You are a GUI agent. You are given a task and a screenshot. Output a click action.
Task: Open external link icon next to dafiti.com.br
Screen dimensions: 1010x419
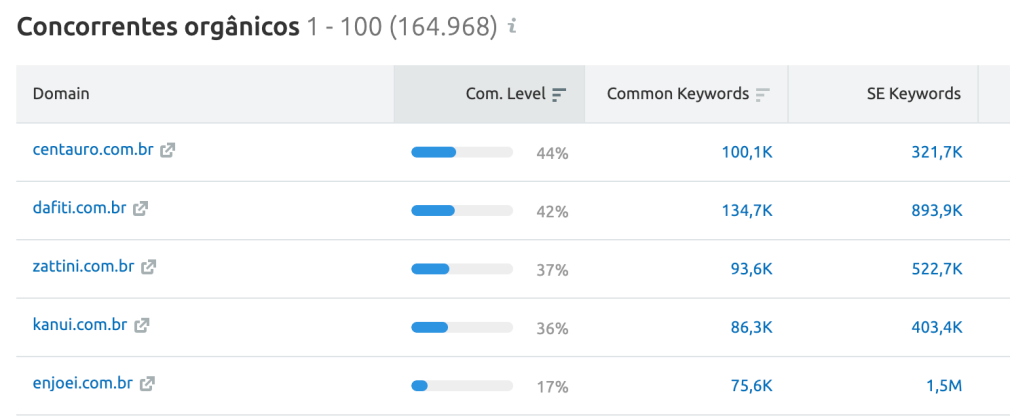141,209
